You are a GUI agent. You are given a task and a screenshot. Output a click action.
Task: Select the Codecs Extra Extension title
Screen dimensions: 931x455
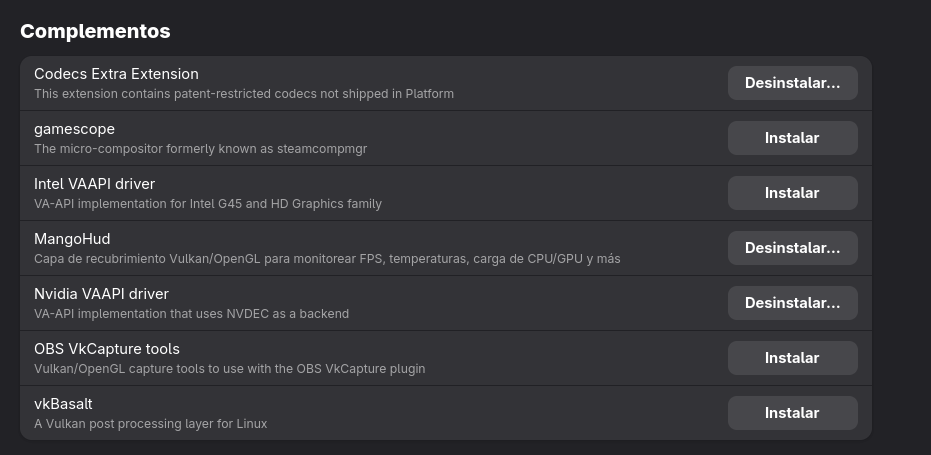pos(116,74)
